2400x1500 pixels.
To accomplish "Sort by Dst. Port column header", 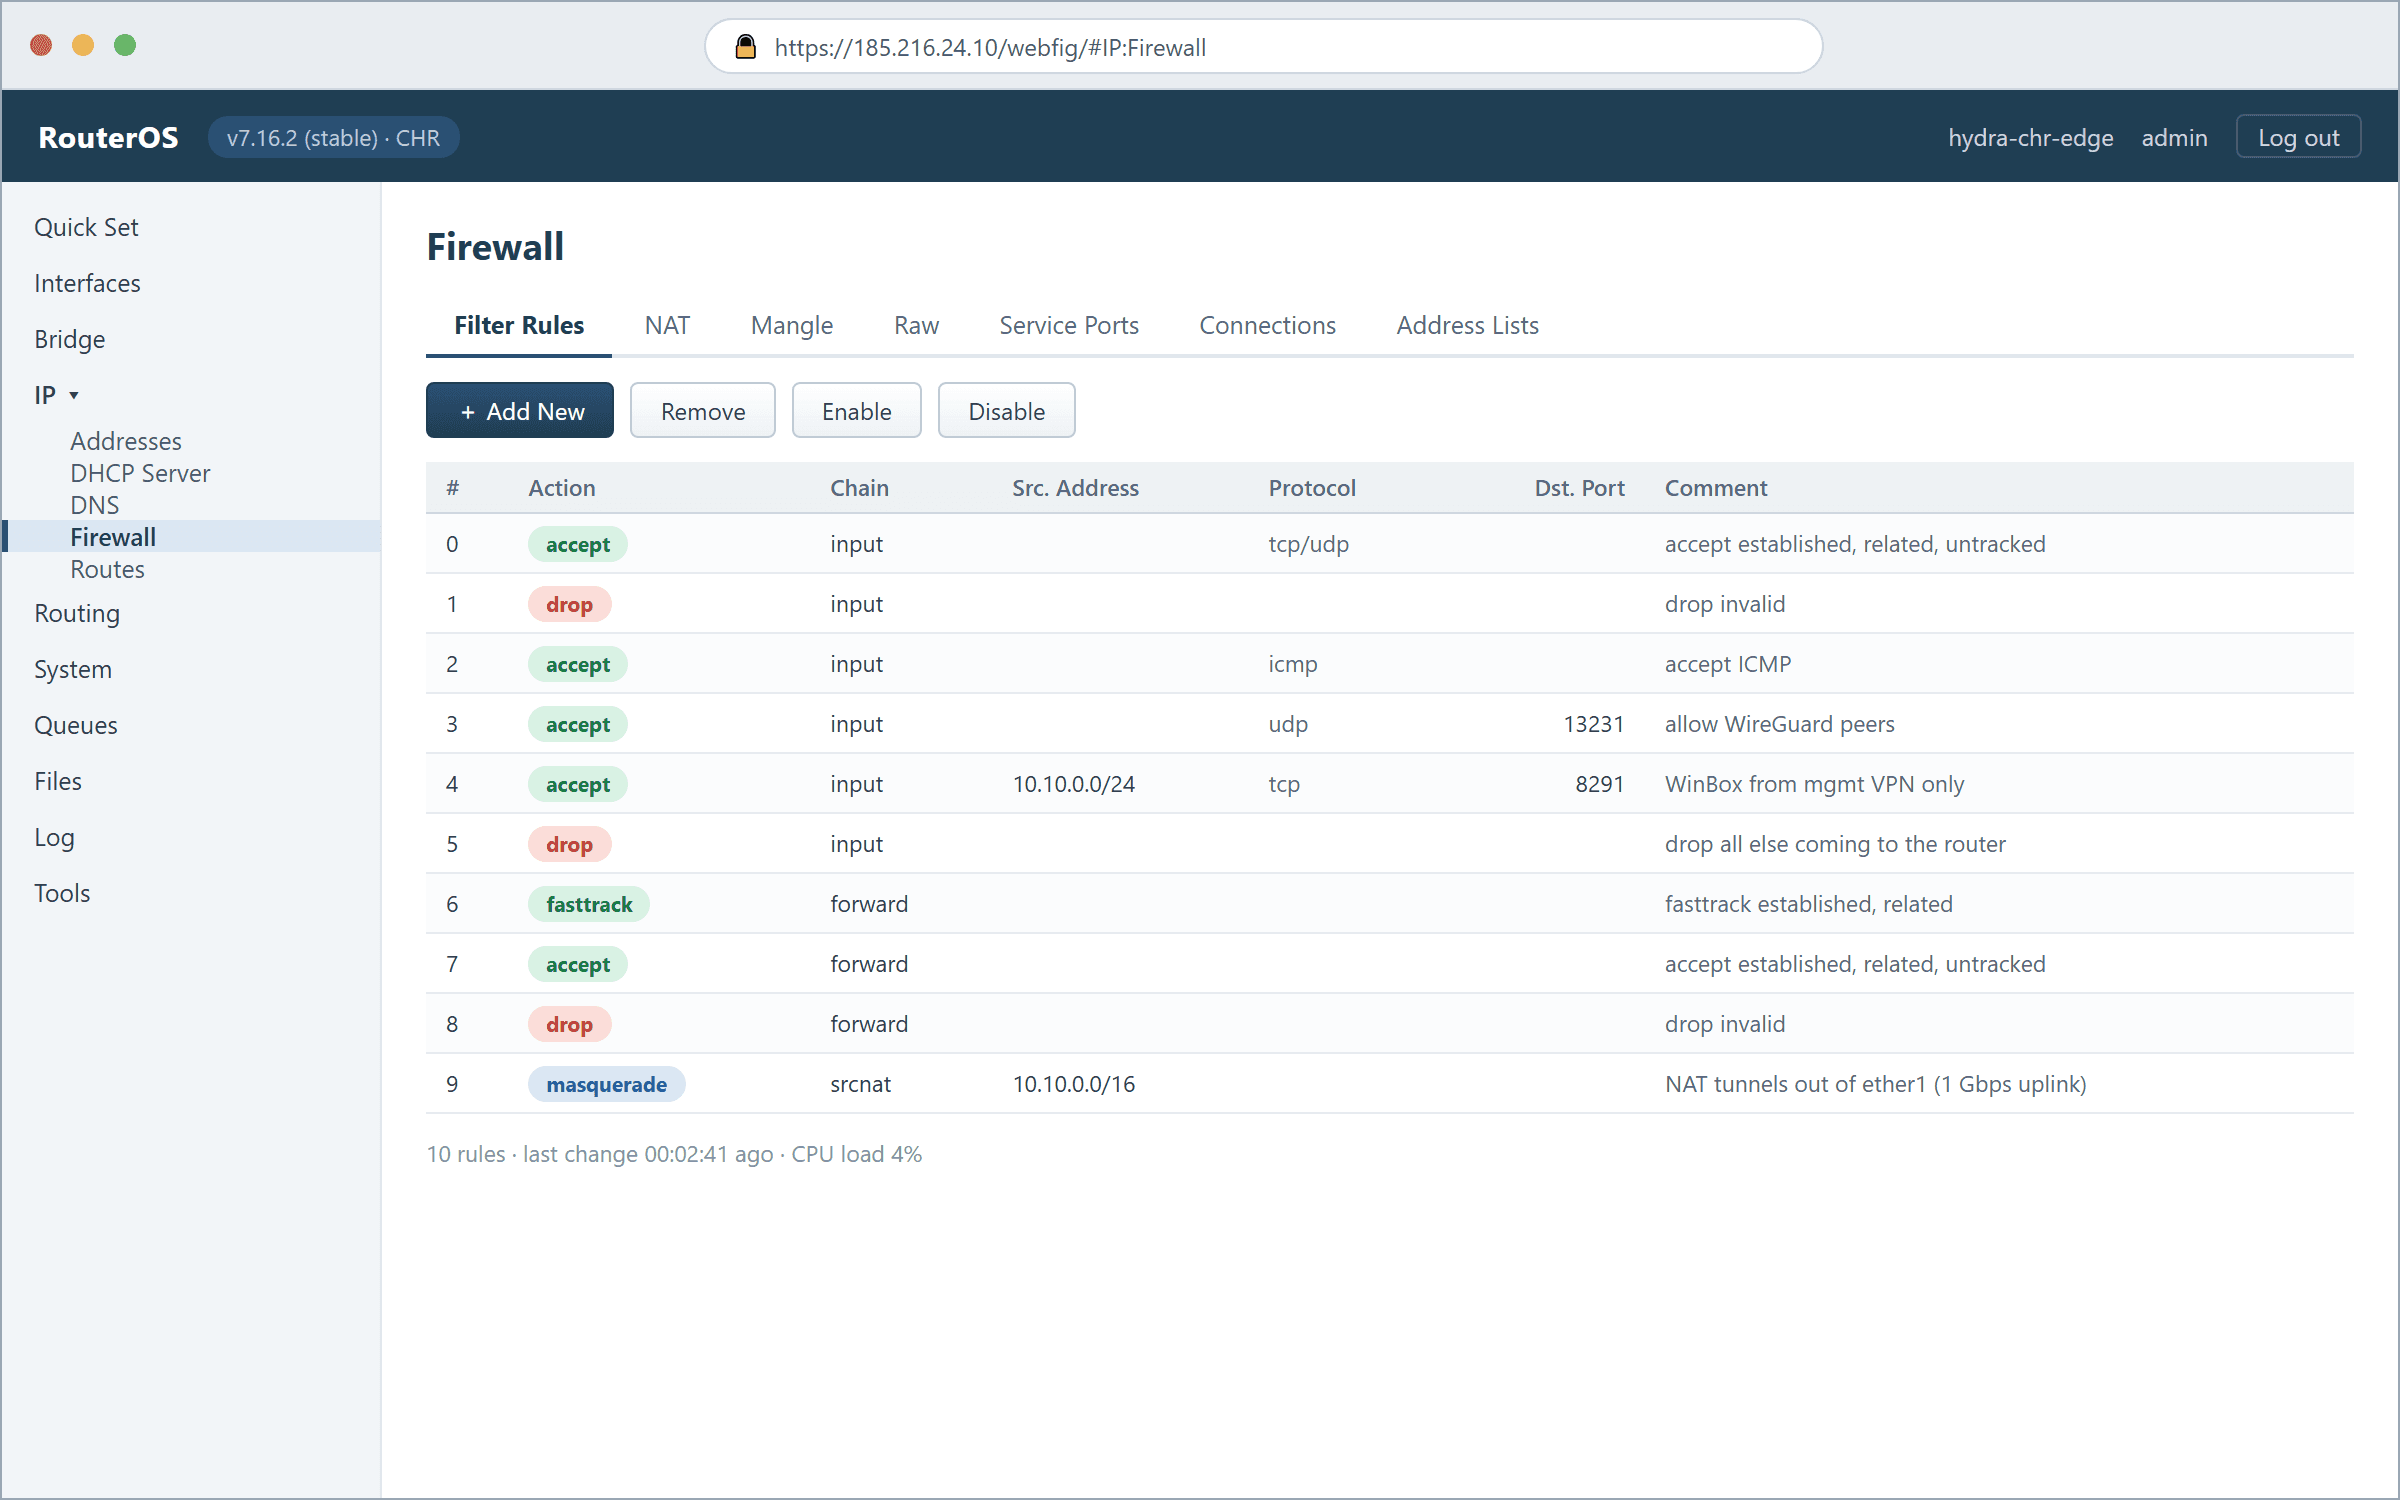I will pos(1579,487).
